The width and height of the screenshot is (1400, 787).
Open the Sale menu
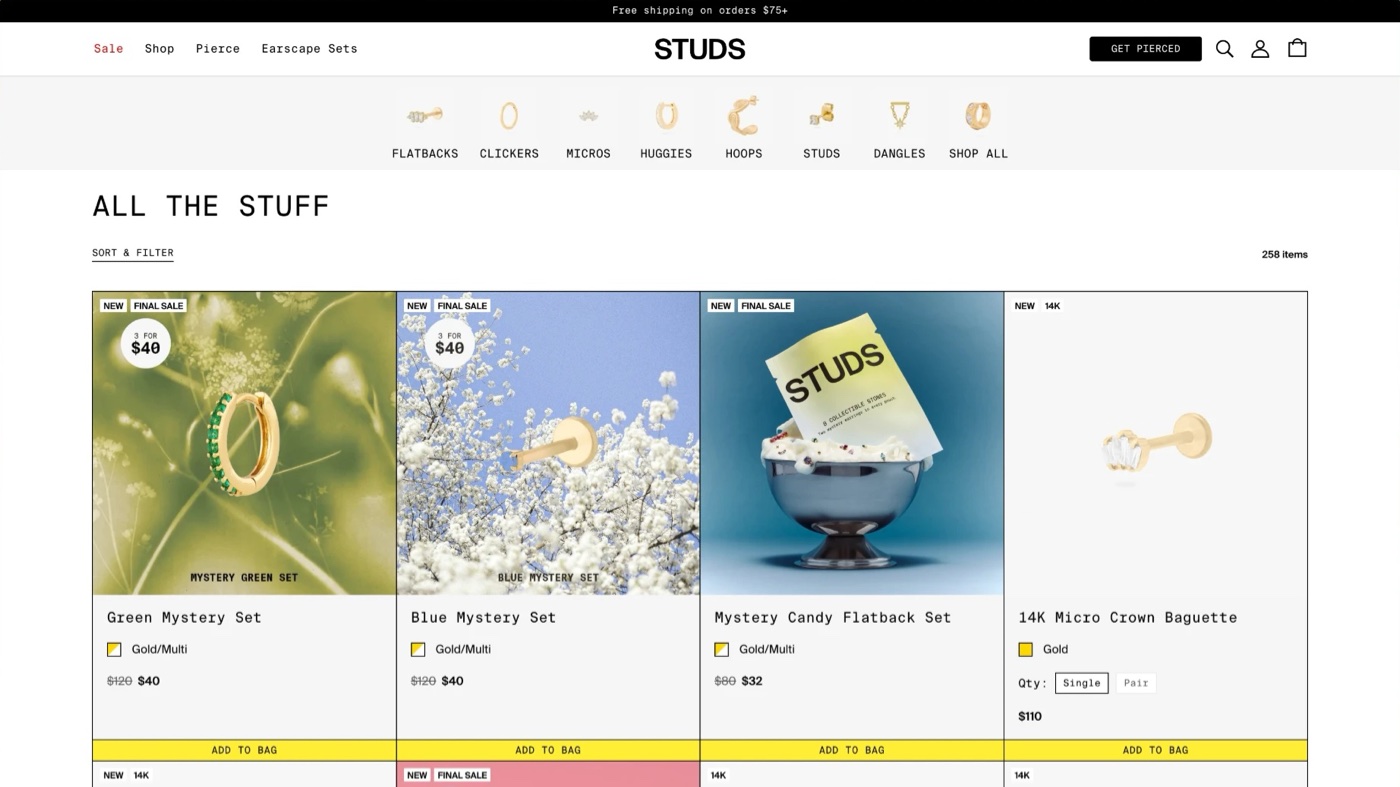tap(109, 49)
